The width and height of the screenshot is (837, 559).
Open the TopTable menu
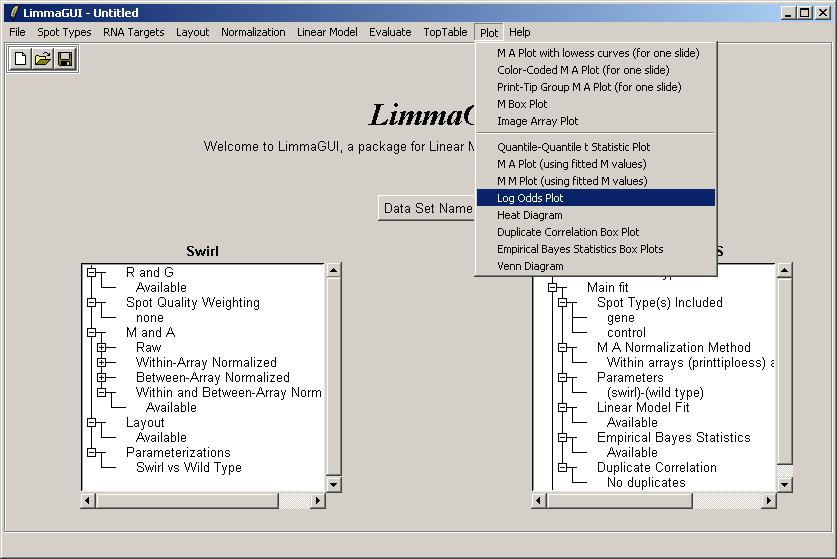point(445,32)
